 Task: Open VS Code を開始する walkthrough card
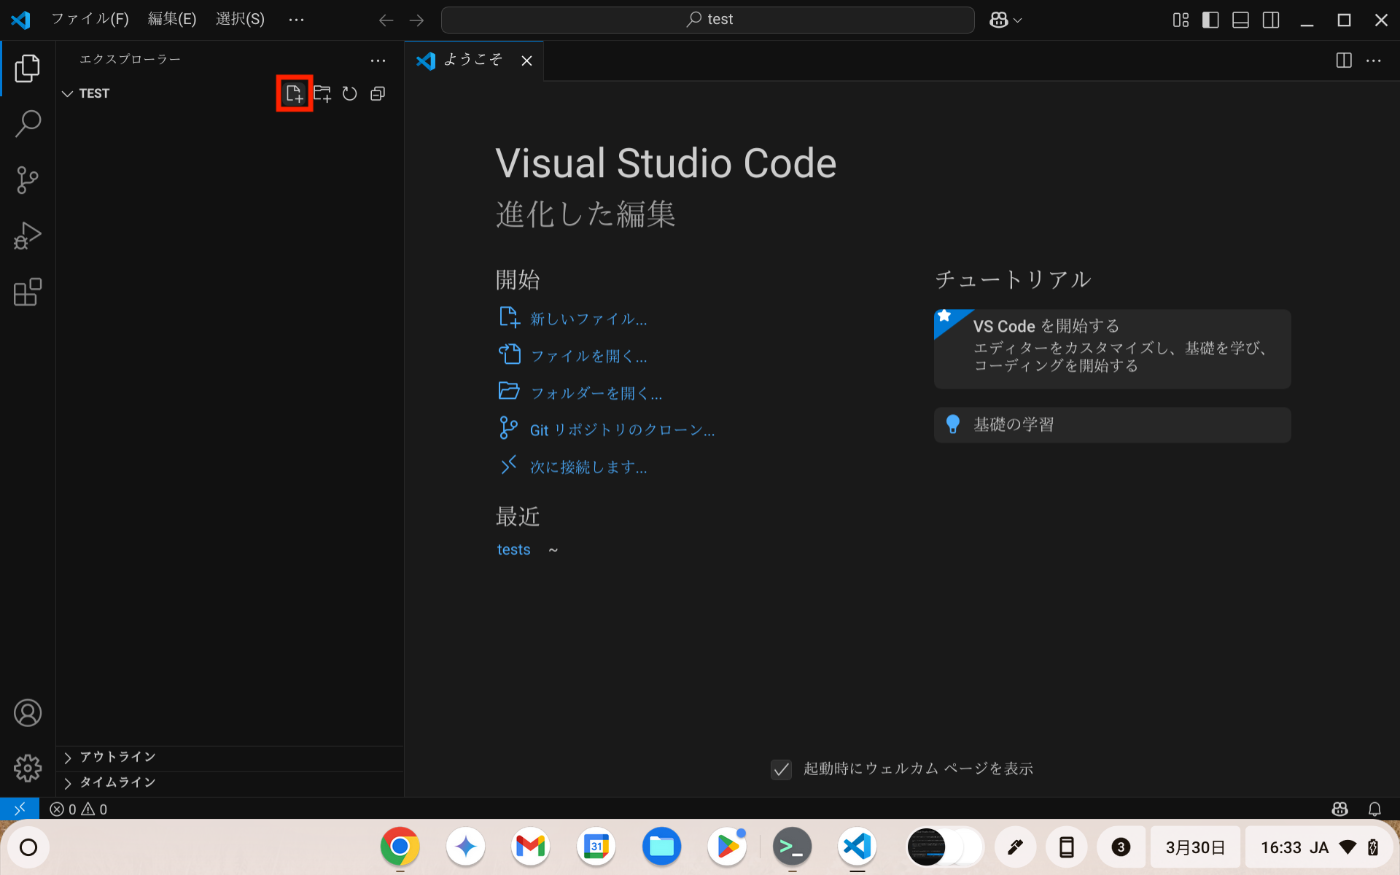pos(1112,349)
